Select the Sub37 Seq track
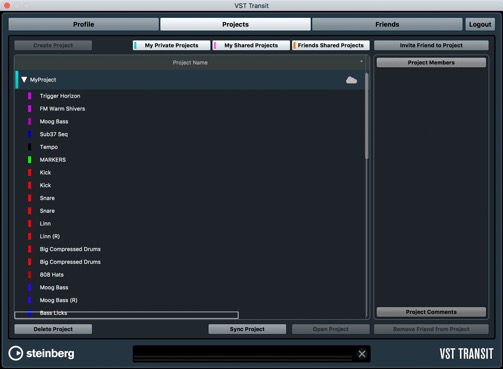Image resolution: width=503 pixels, height=369 pixels. point(54,134)
